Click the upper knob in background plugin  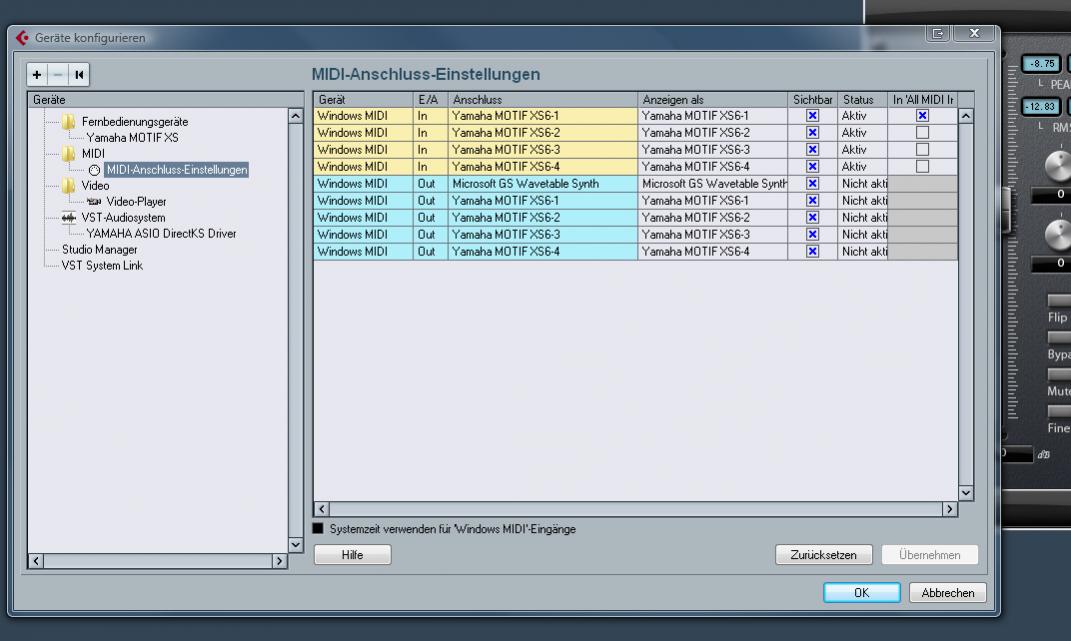coord(1058,166)
